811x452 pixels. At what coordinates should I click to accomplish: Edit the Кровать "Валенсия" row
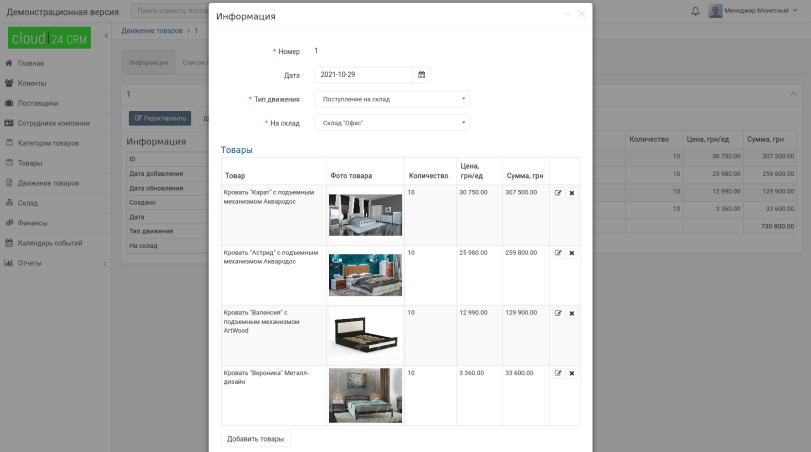pyautogui.click(x=558, y=313)
